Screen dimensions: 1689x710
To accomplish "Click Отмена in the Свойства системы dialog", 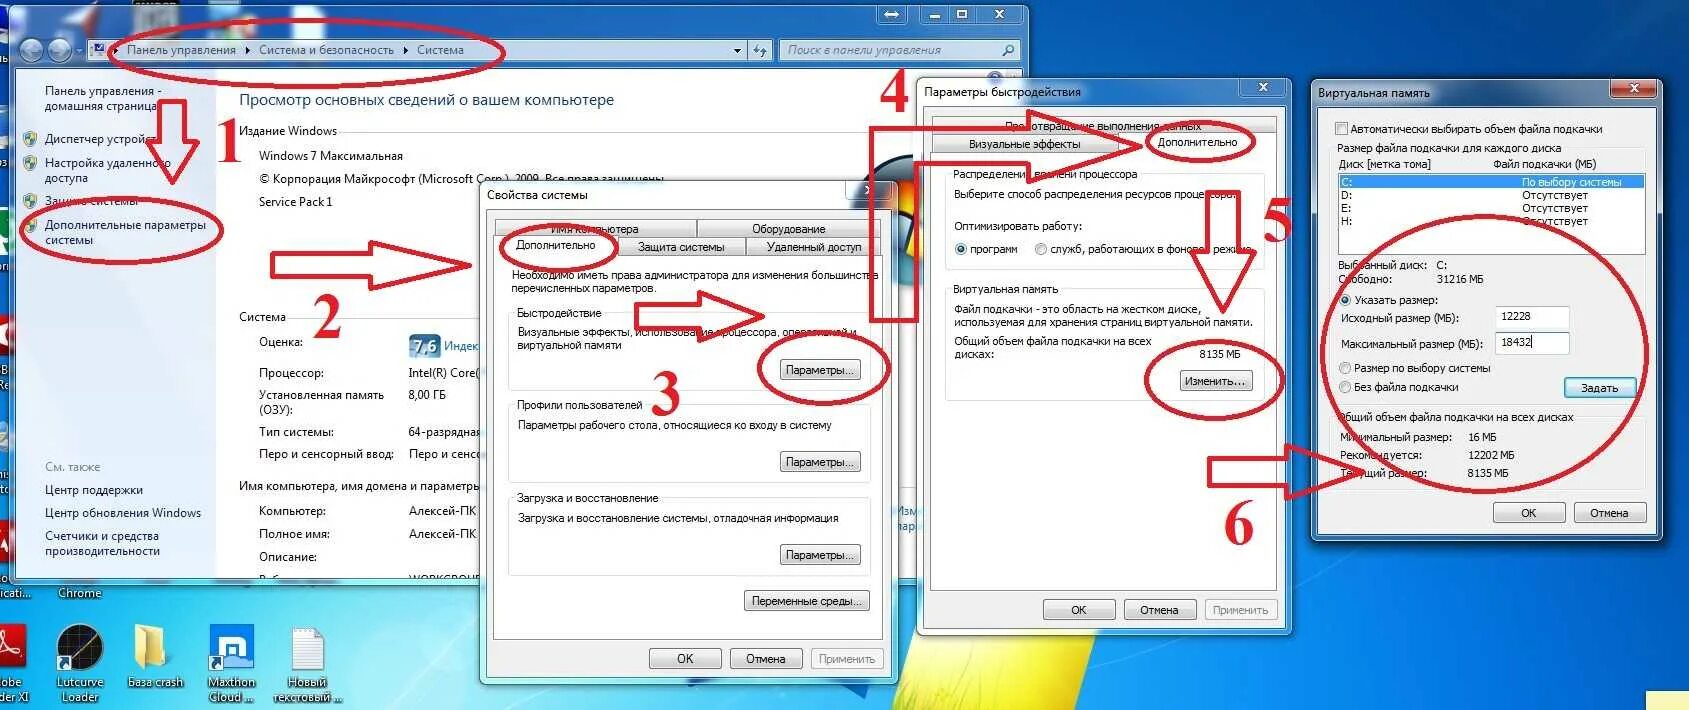I will [x=765, y=659].
